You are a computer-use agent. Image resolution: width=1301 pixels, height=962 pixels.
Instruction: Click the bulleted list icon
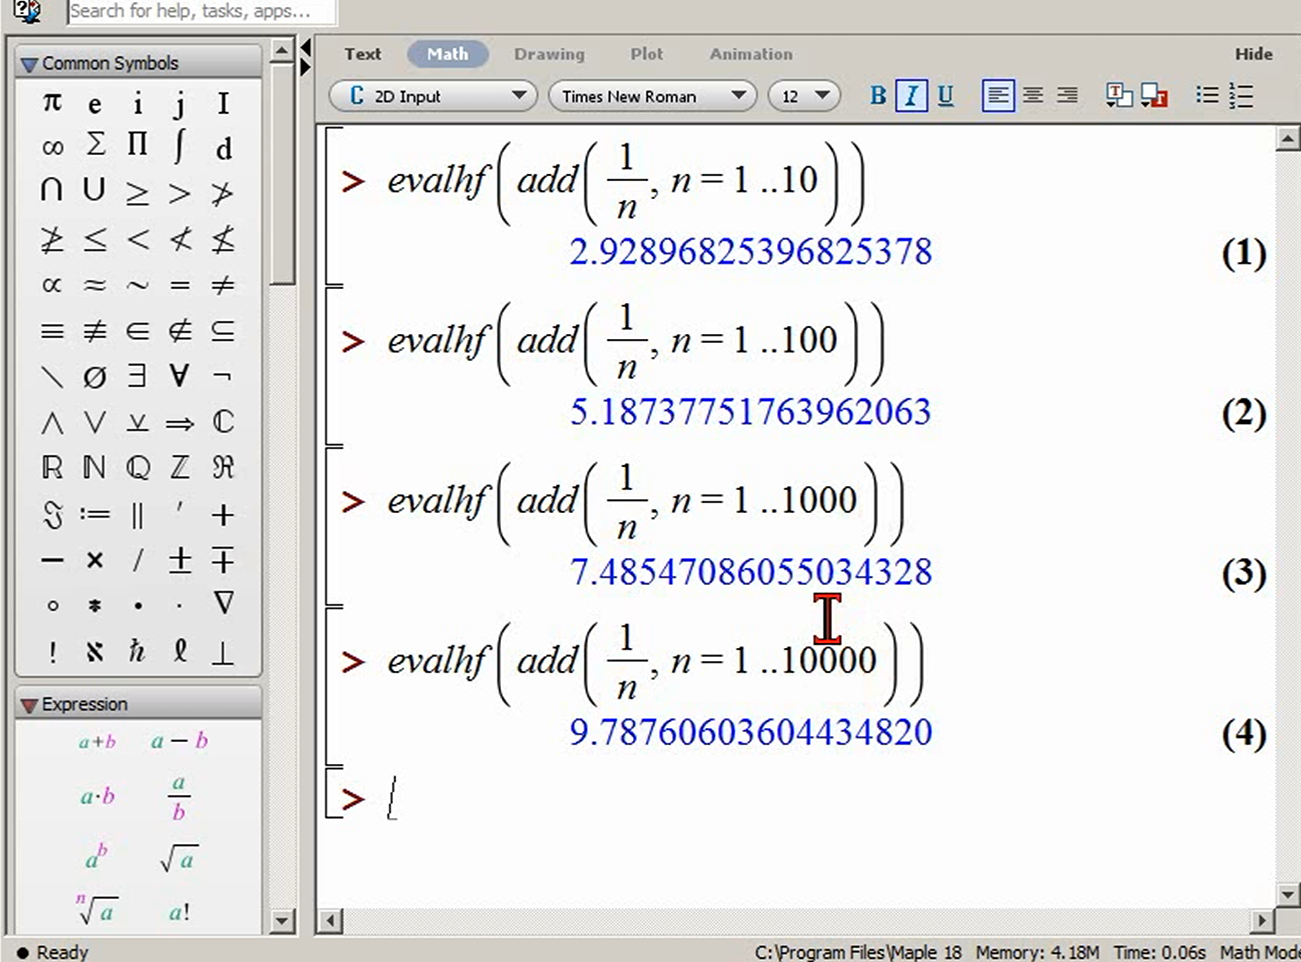(x=1207, y=96)
